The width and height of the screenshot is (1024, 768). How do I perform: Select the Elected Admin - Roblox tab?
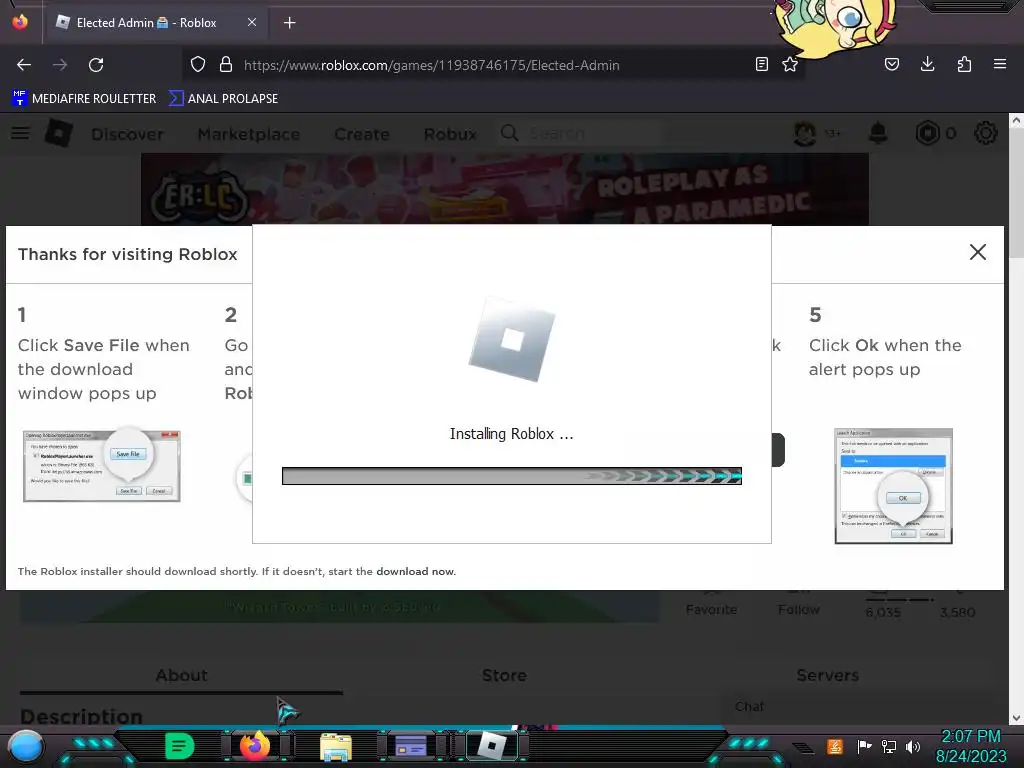click(x=157, y=23)
